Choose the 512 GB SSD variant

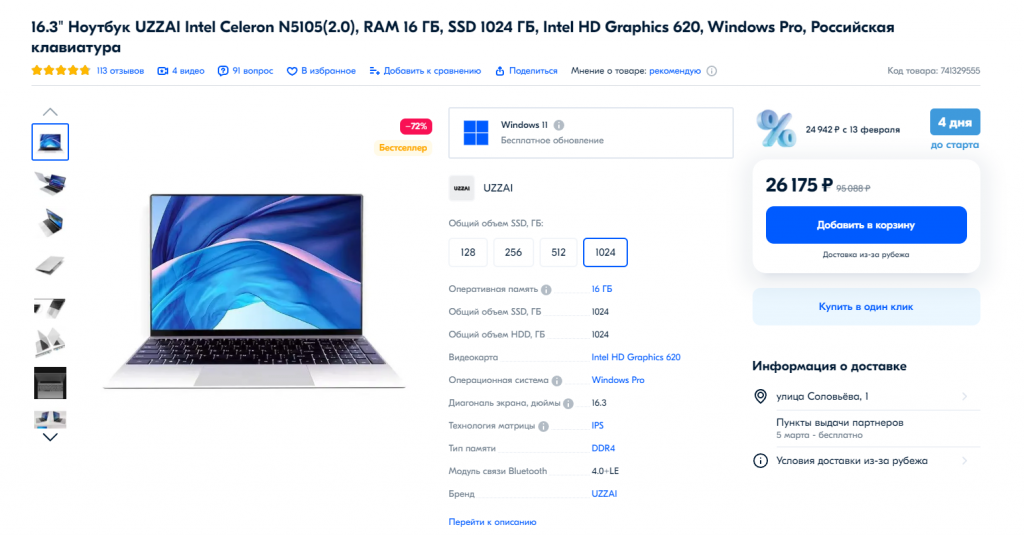tap(558, 253)
